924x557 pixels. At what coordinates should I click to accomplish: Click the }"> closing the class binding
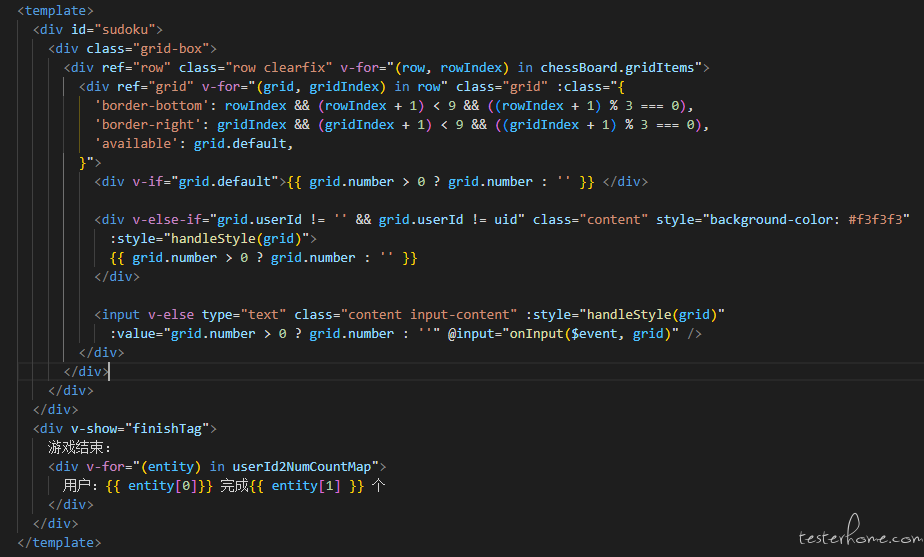tap(90, 162)
